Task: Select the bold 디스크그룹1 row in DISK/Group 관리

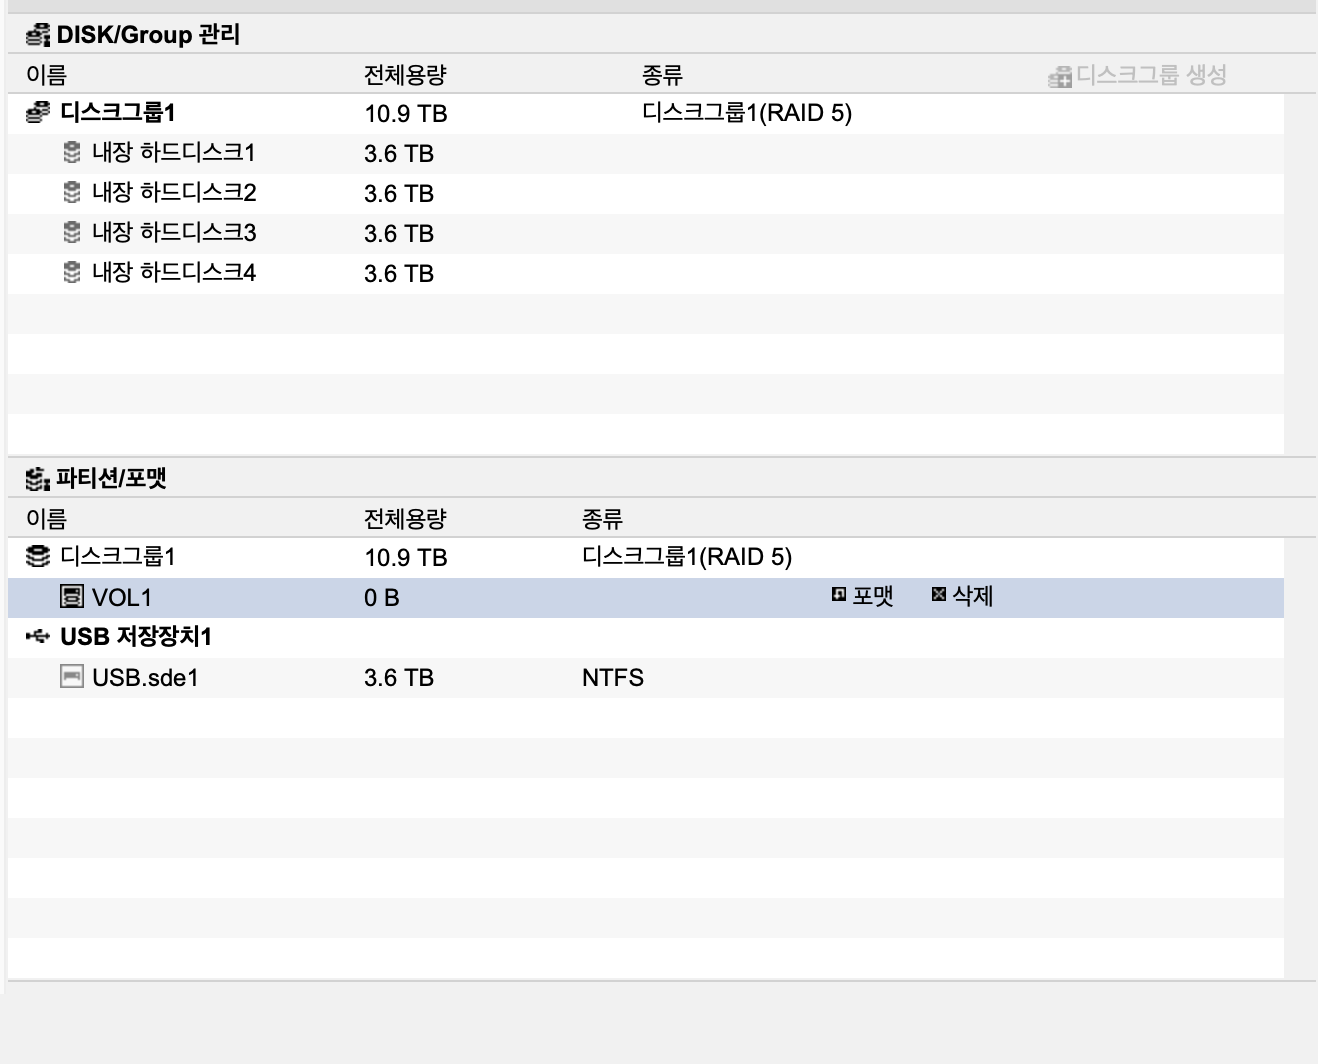Action: click(645, 113)
